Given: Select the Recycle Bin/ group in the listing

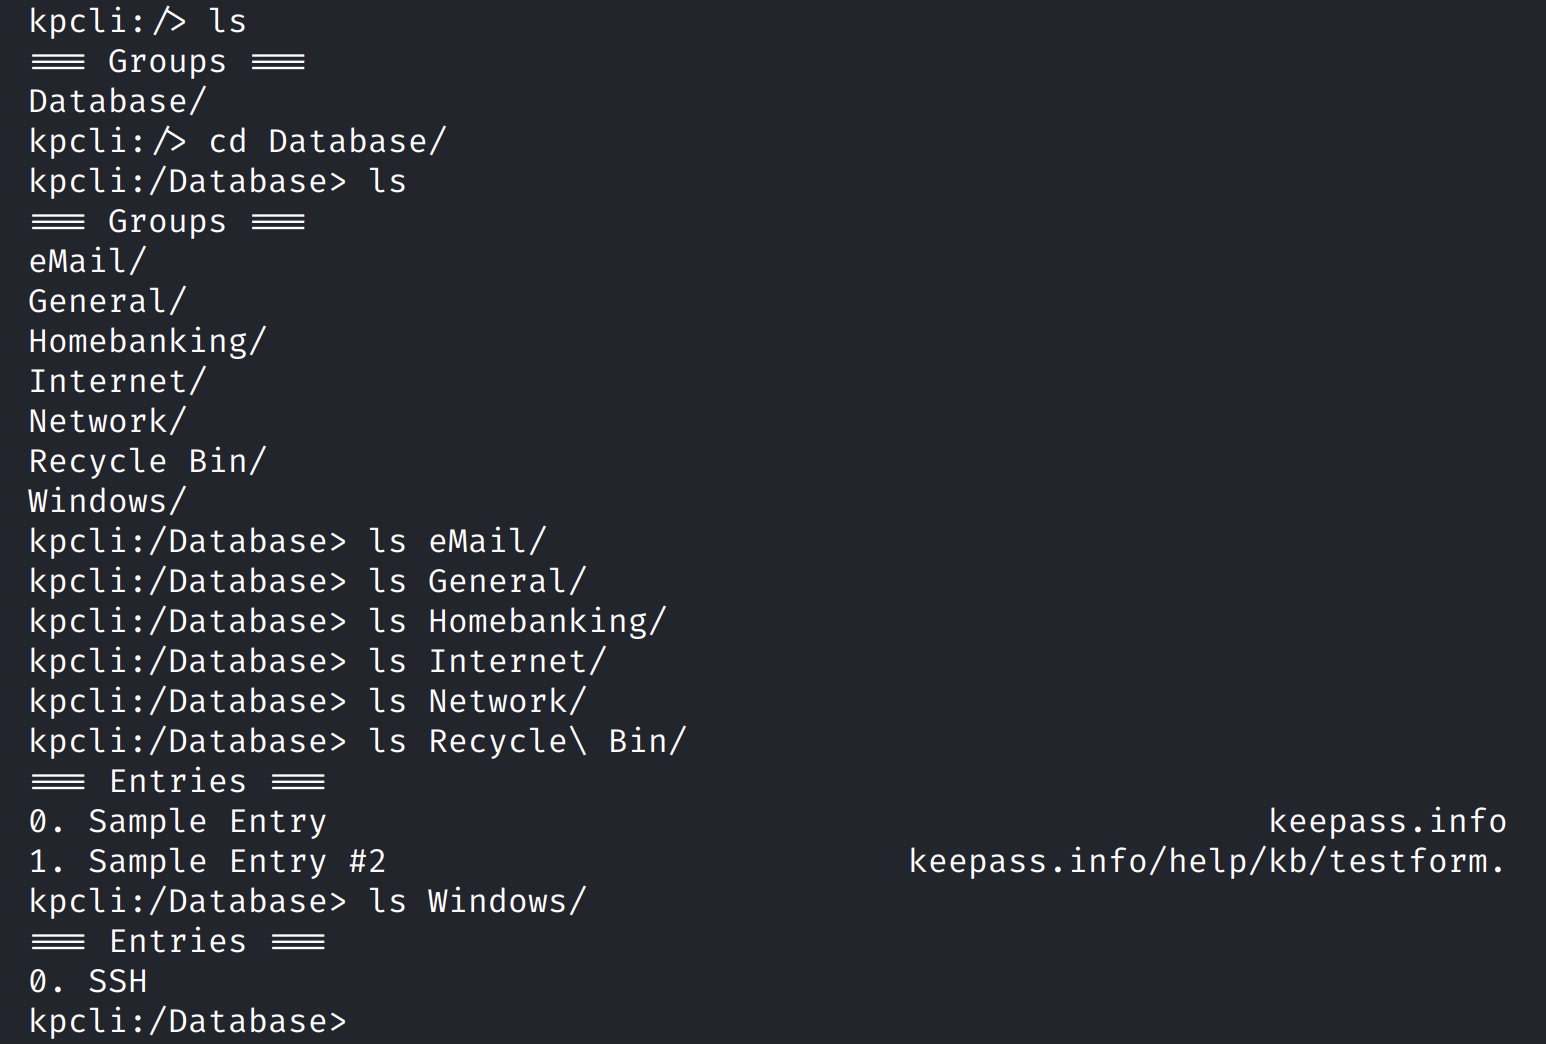Looking at the screenshot, I should tap(147, 461).
